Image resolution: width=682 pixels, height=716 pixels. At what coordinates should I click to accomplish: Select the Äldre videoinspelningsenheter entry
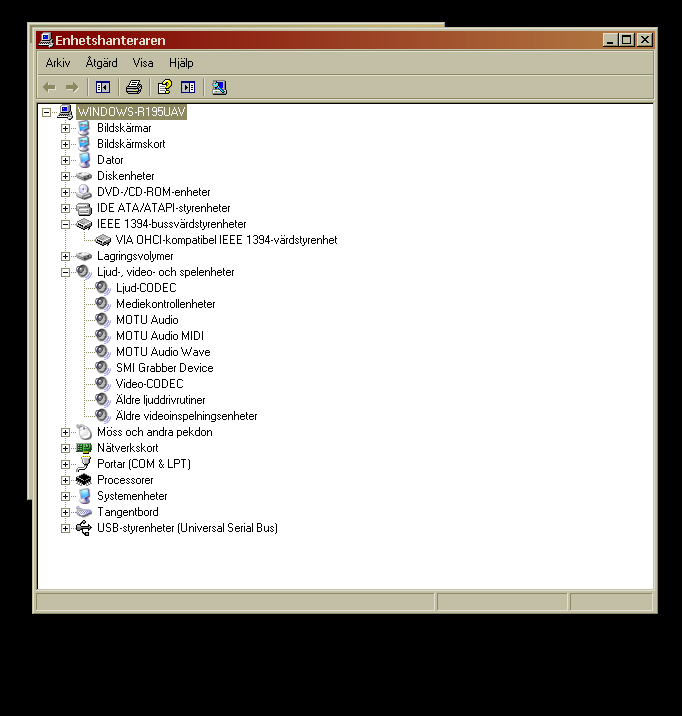click(186, 416)
